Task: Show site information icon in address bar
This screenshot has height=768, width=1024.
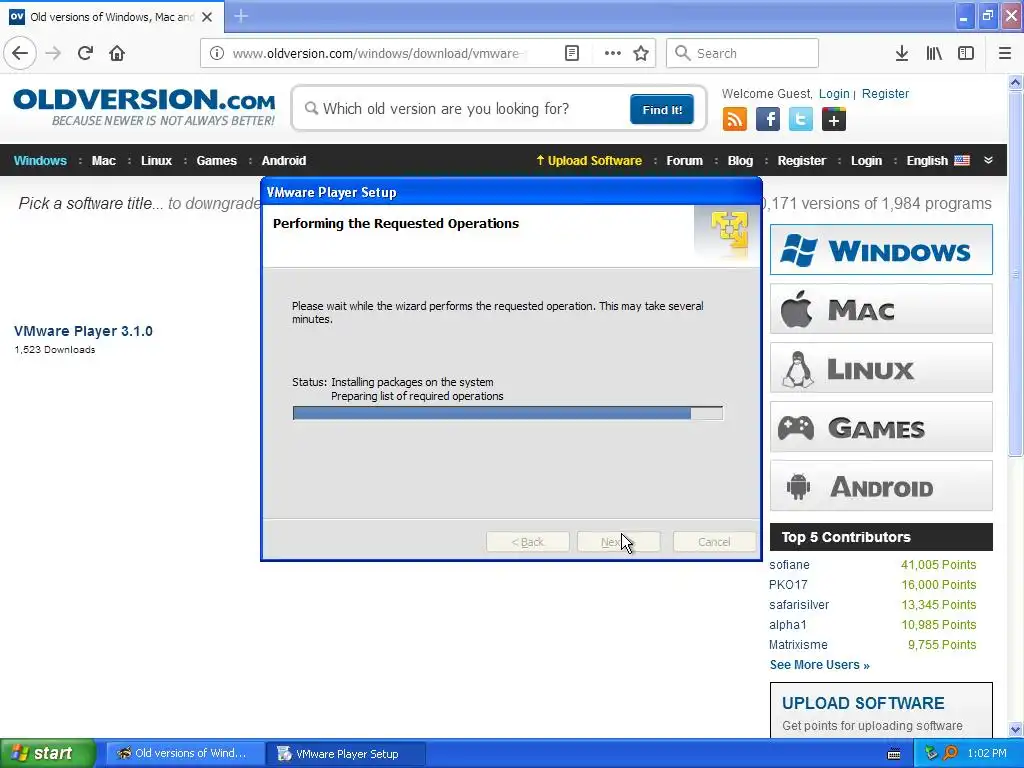Action: [217, 53]
